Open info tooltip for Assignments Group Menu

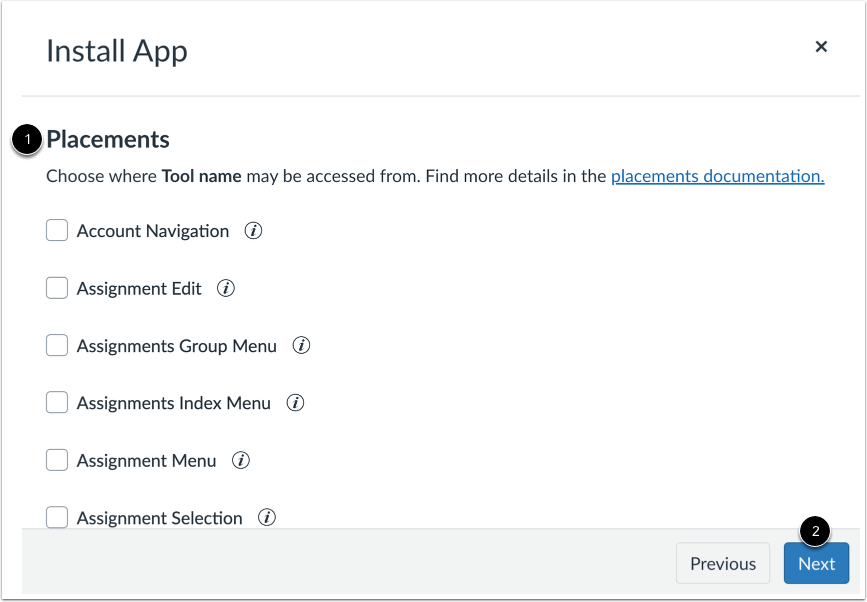(x=301, y=346)
